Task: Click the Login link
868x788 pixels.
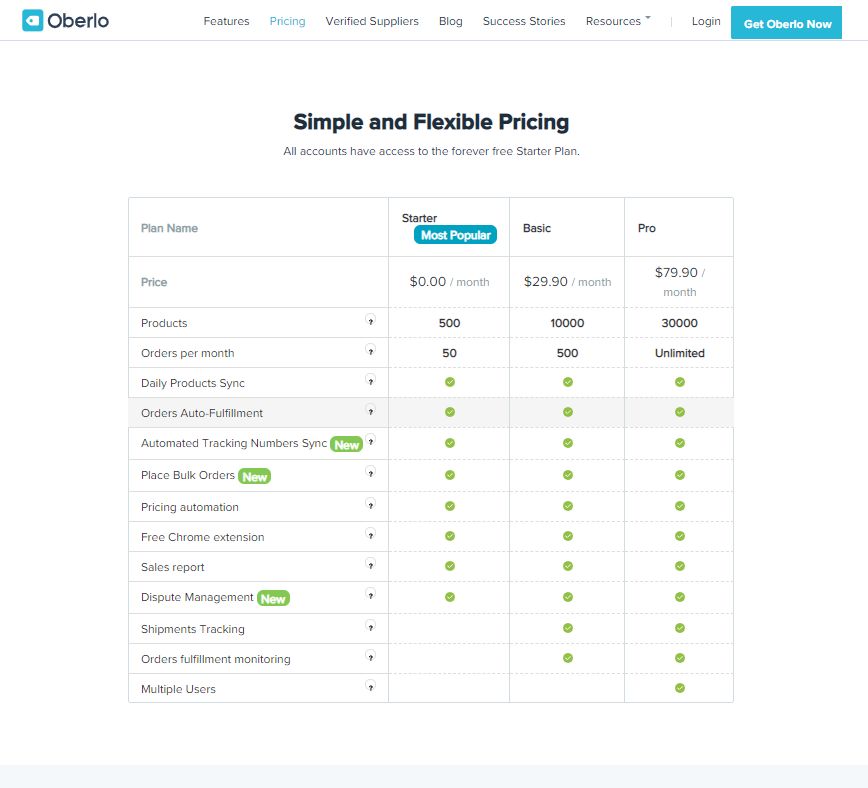Action: [x=706, y=21]
